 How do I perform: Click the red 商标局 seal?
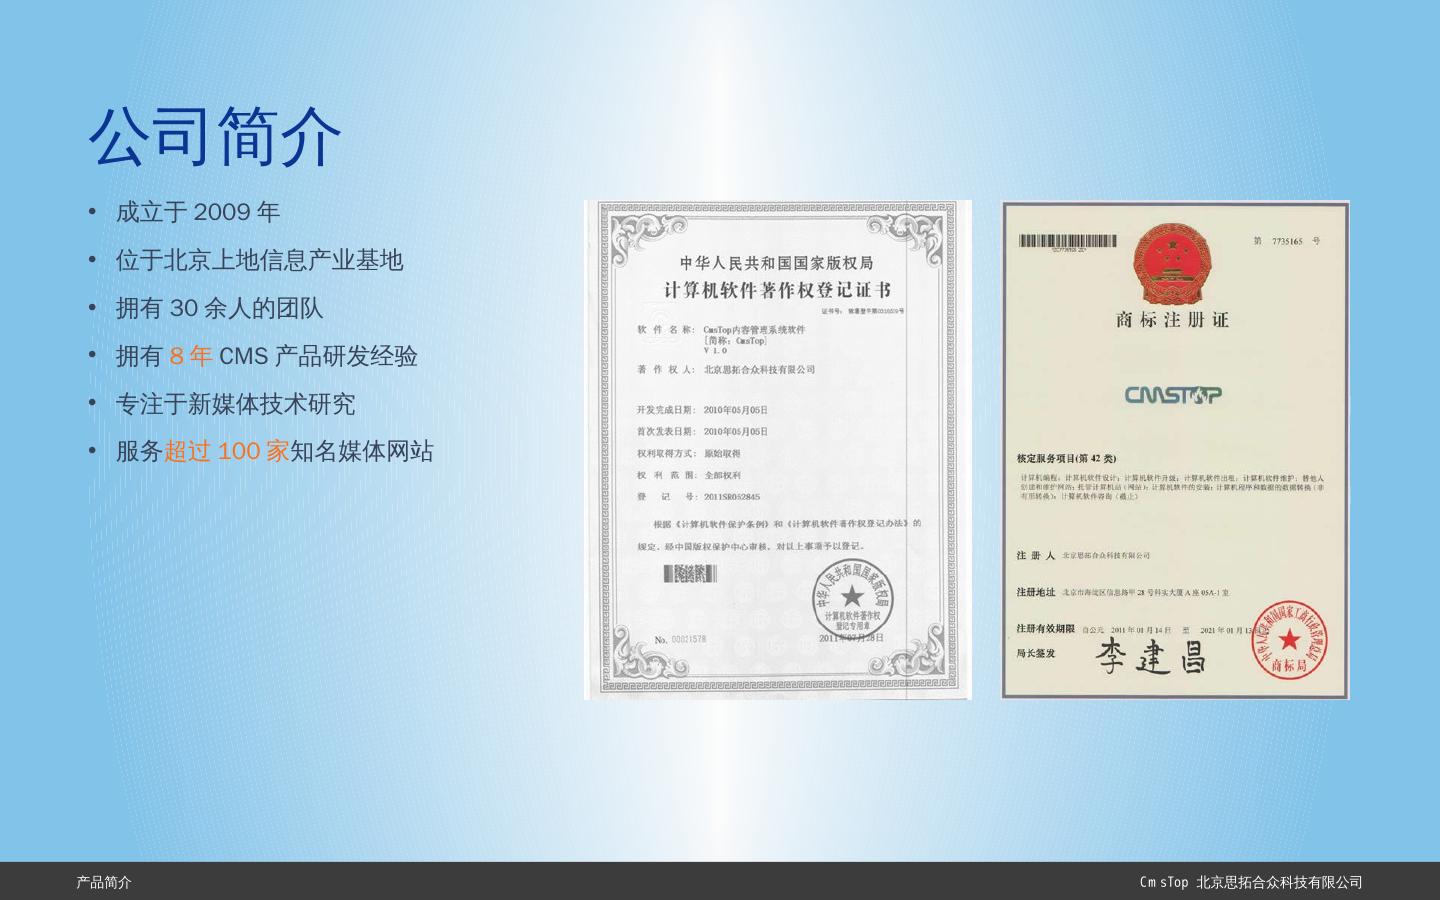[x=1289, y=641]
